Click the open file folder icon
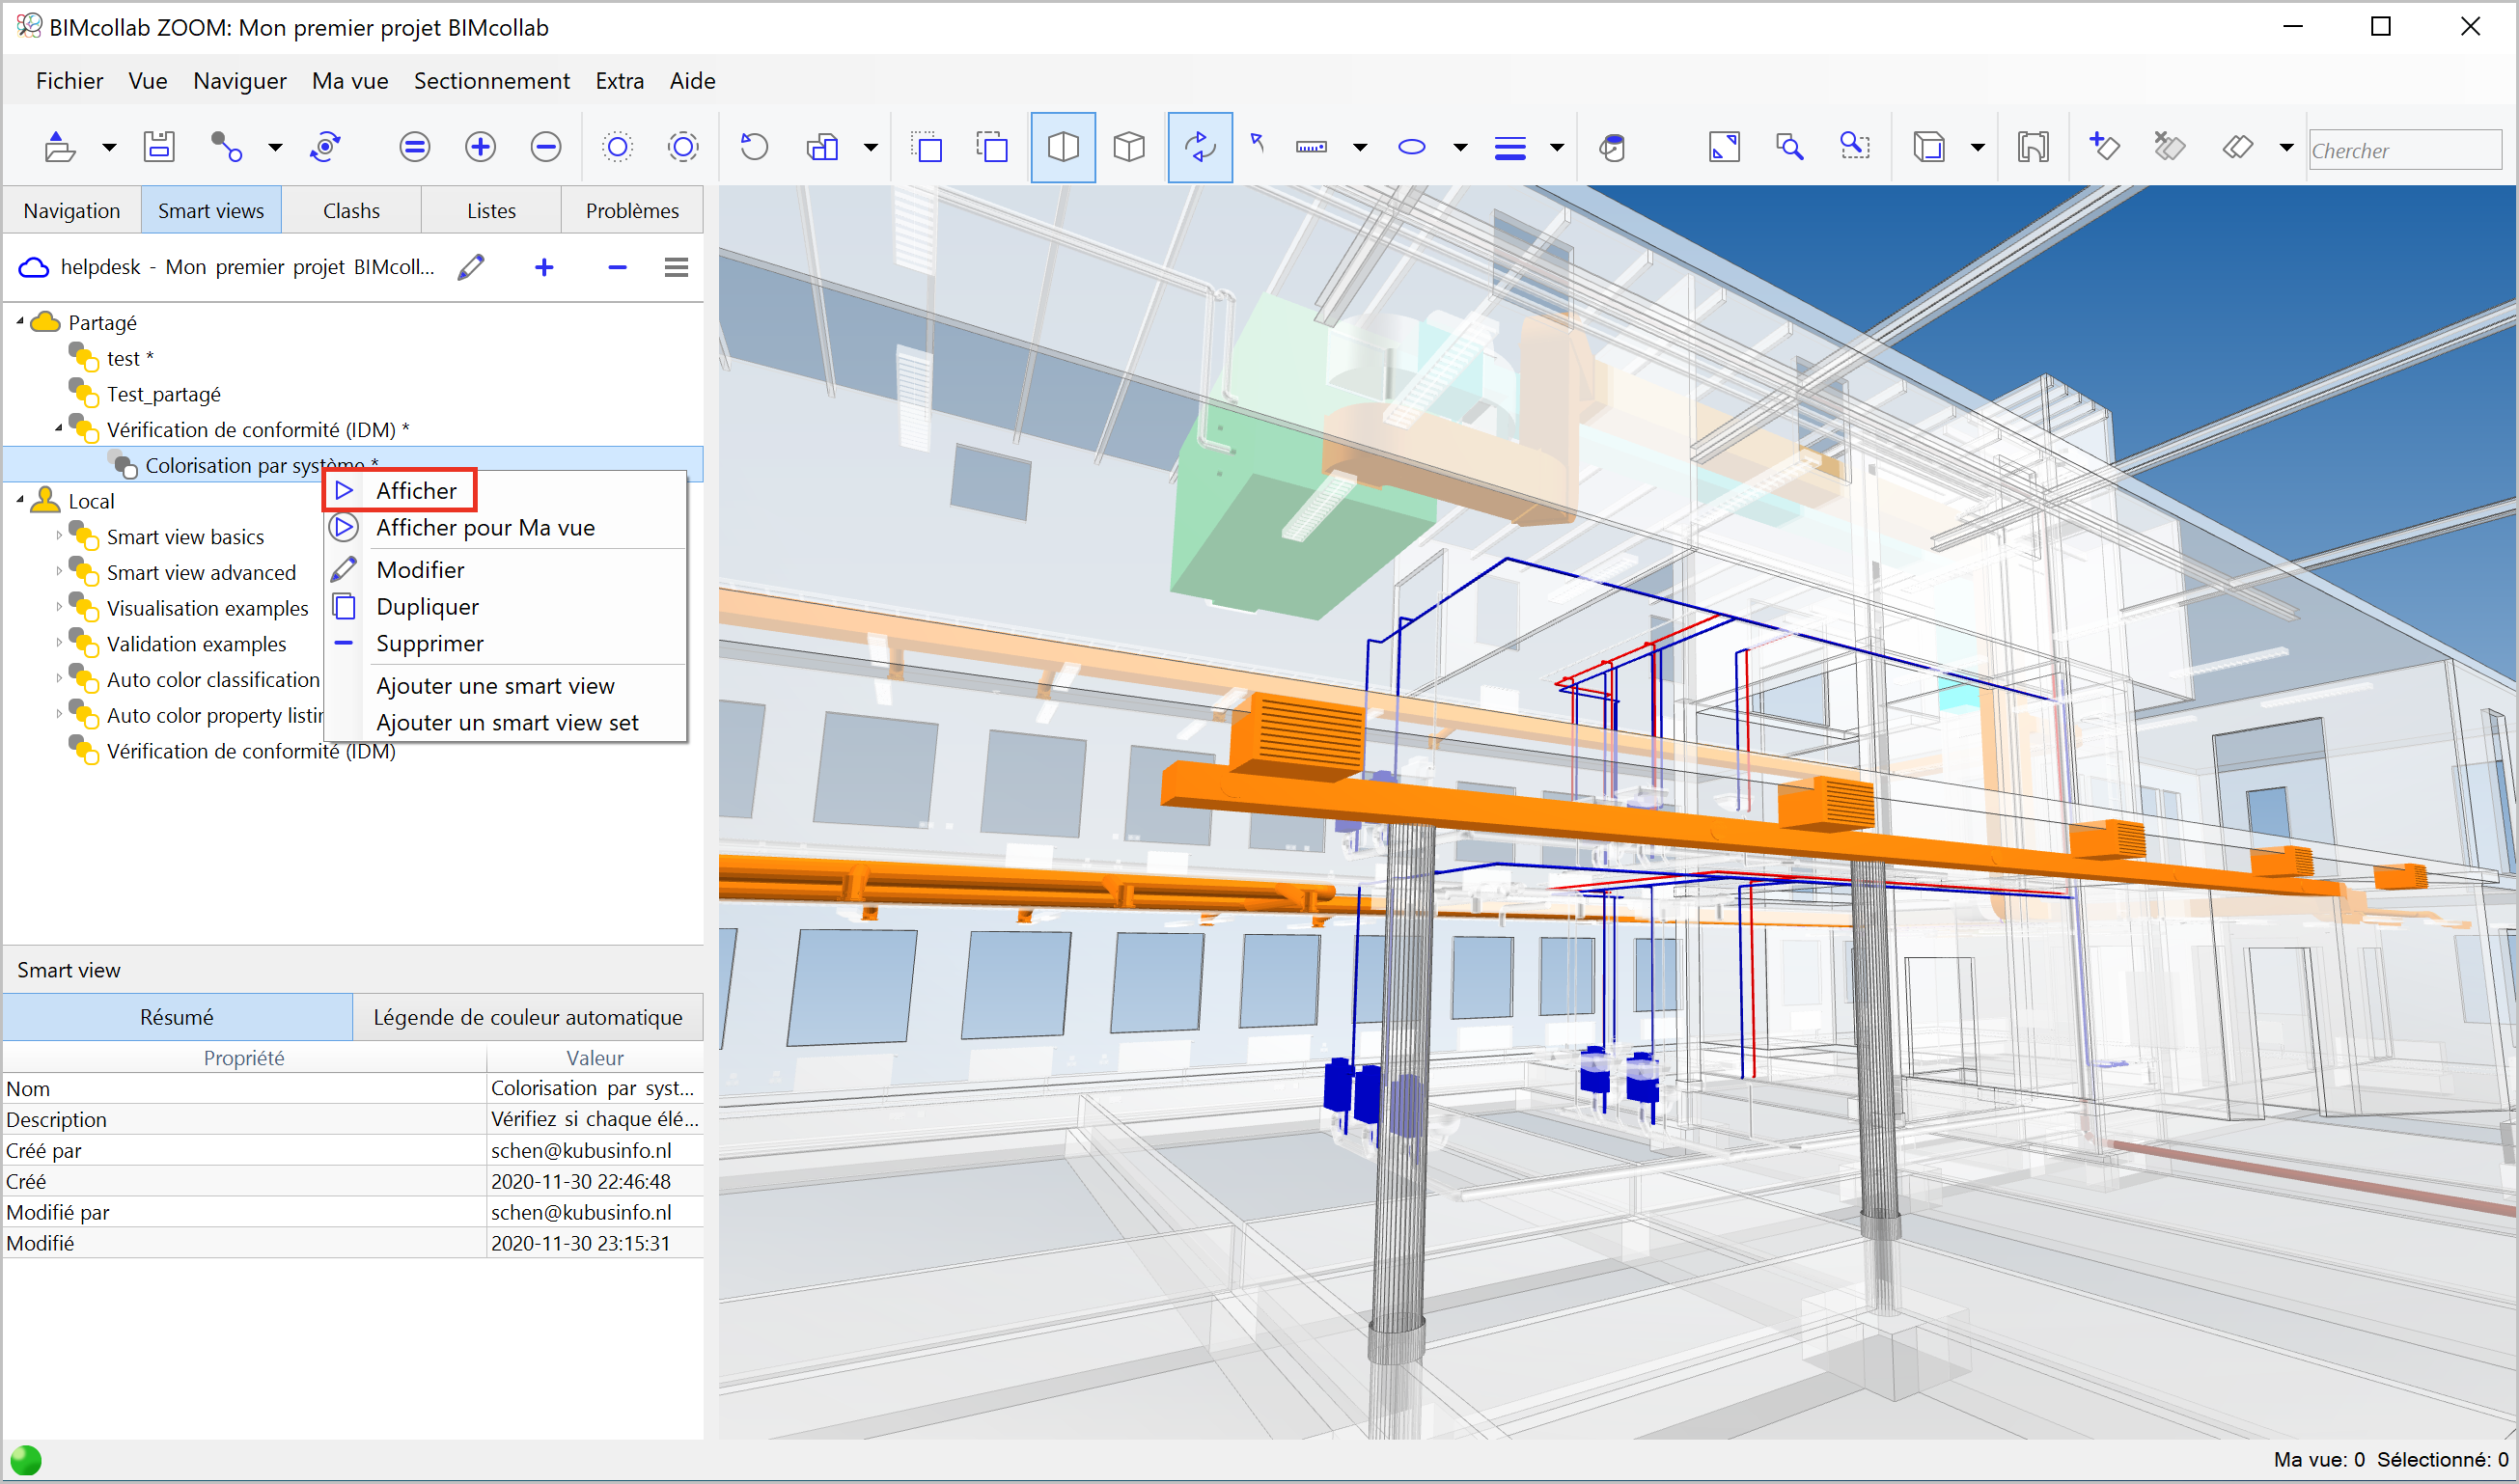The height and width of the screenshot is (1484, 2519). [x=59, y=147]
